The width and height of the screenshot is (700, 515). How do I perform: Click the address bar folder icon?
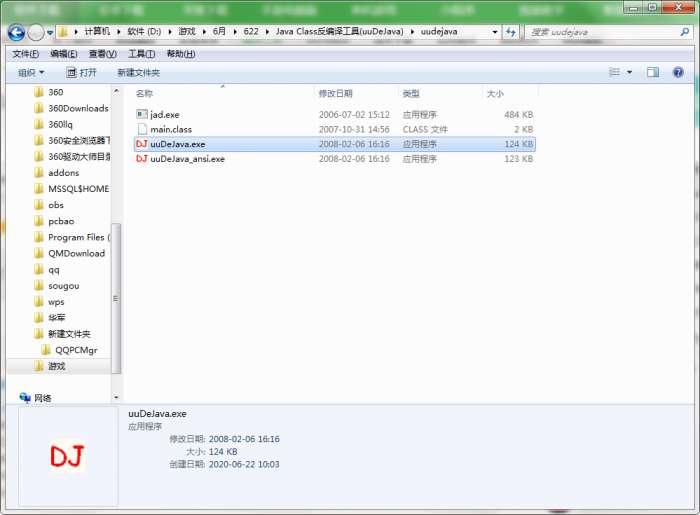pyautogui.click(x=63, y=32)
